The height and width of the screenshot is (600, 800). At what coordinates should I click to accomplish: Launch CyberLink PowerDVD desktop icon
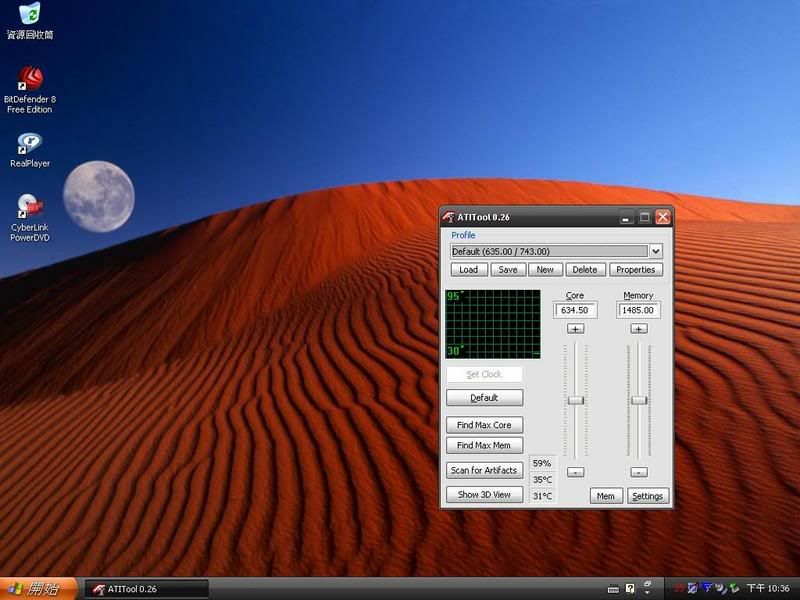[x=30, y=208]
